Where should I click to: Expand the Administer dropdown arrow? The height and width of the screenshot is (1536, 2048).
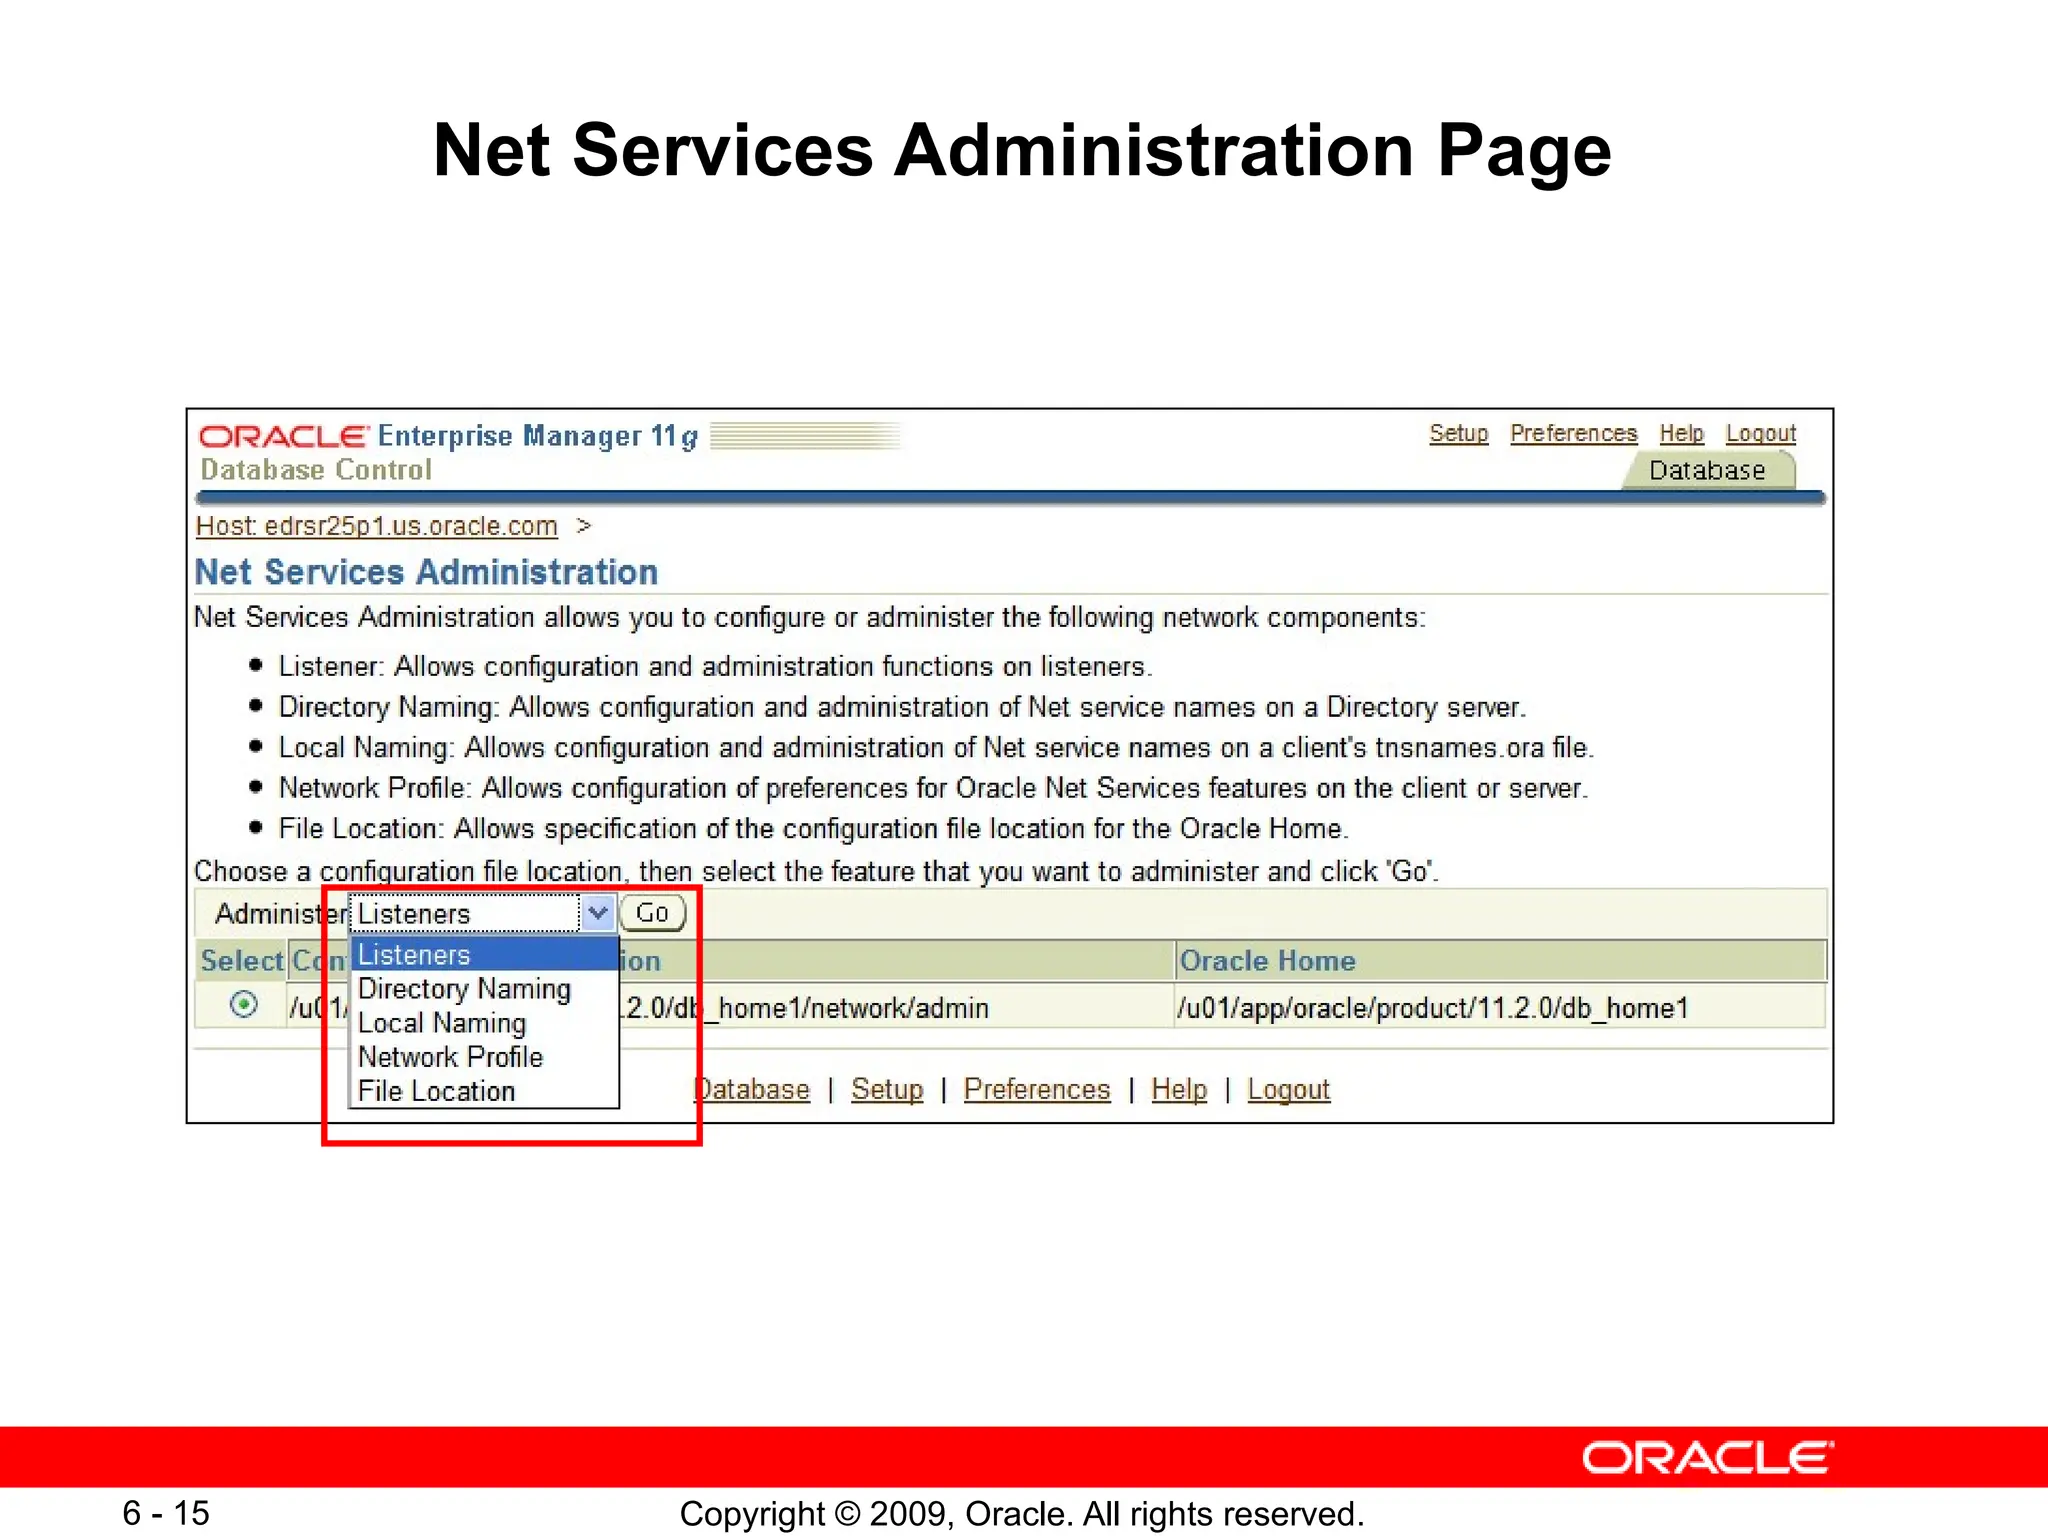[598, 913]
